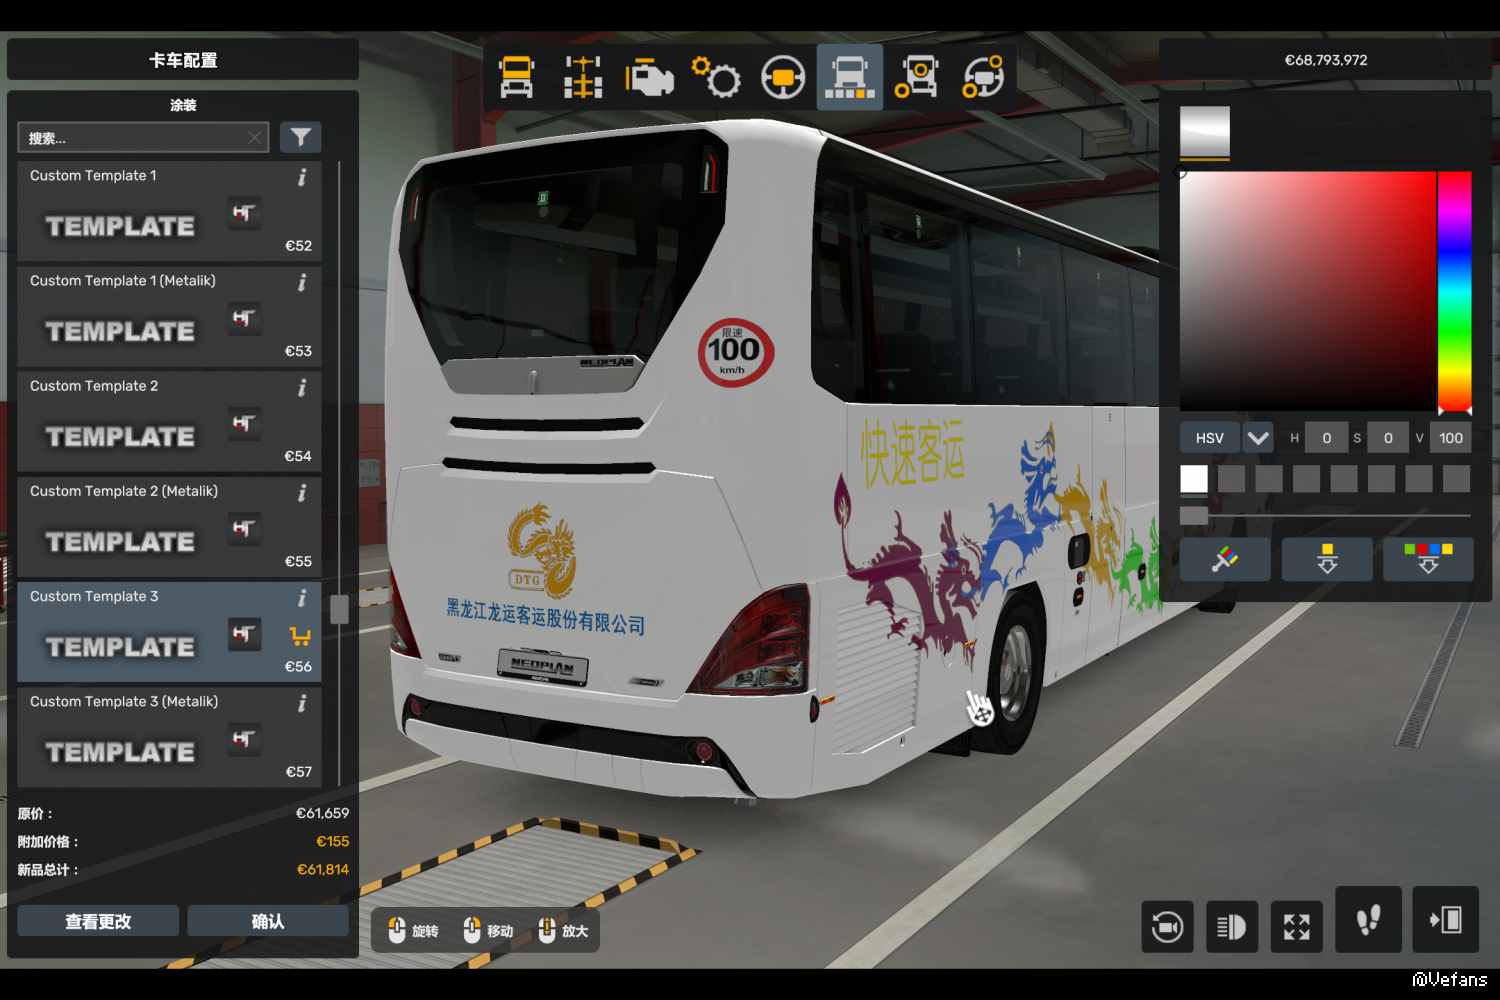Select the Custom Template 1 (Metalik) paint job
Screen dimensions: 1500x1000
pos(169,317)
